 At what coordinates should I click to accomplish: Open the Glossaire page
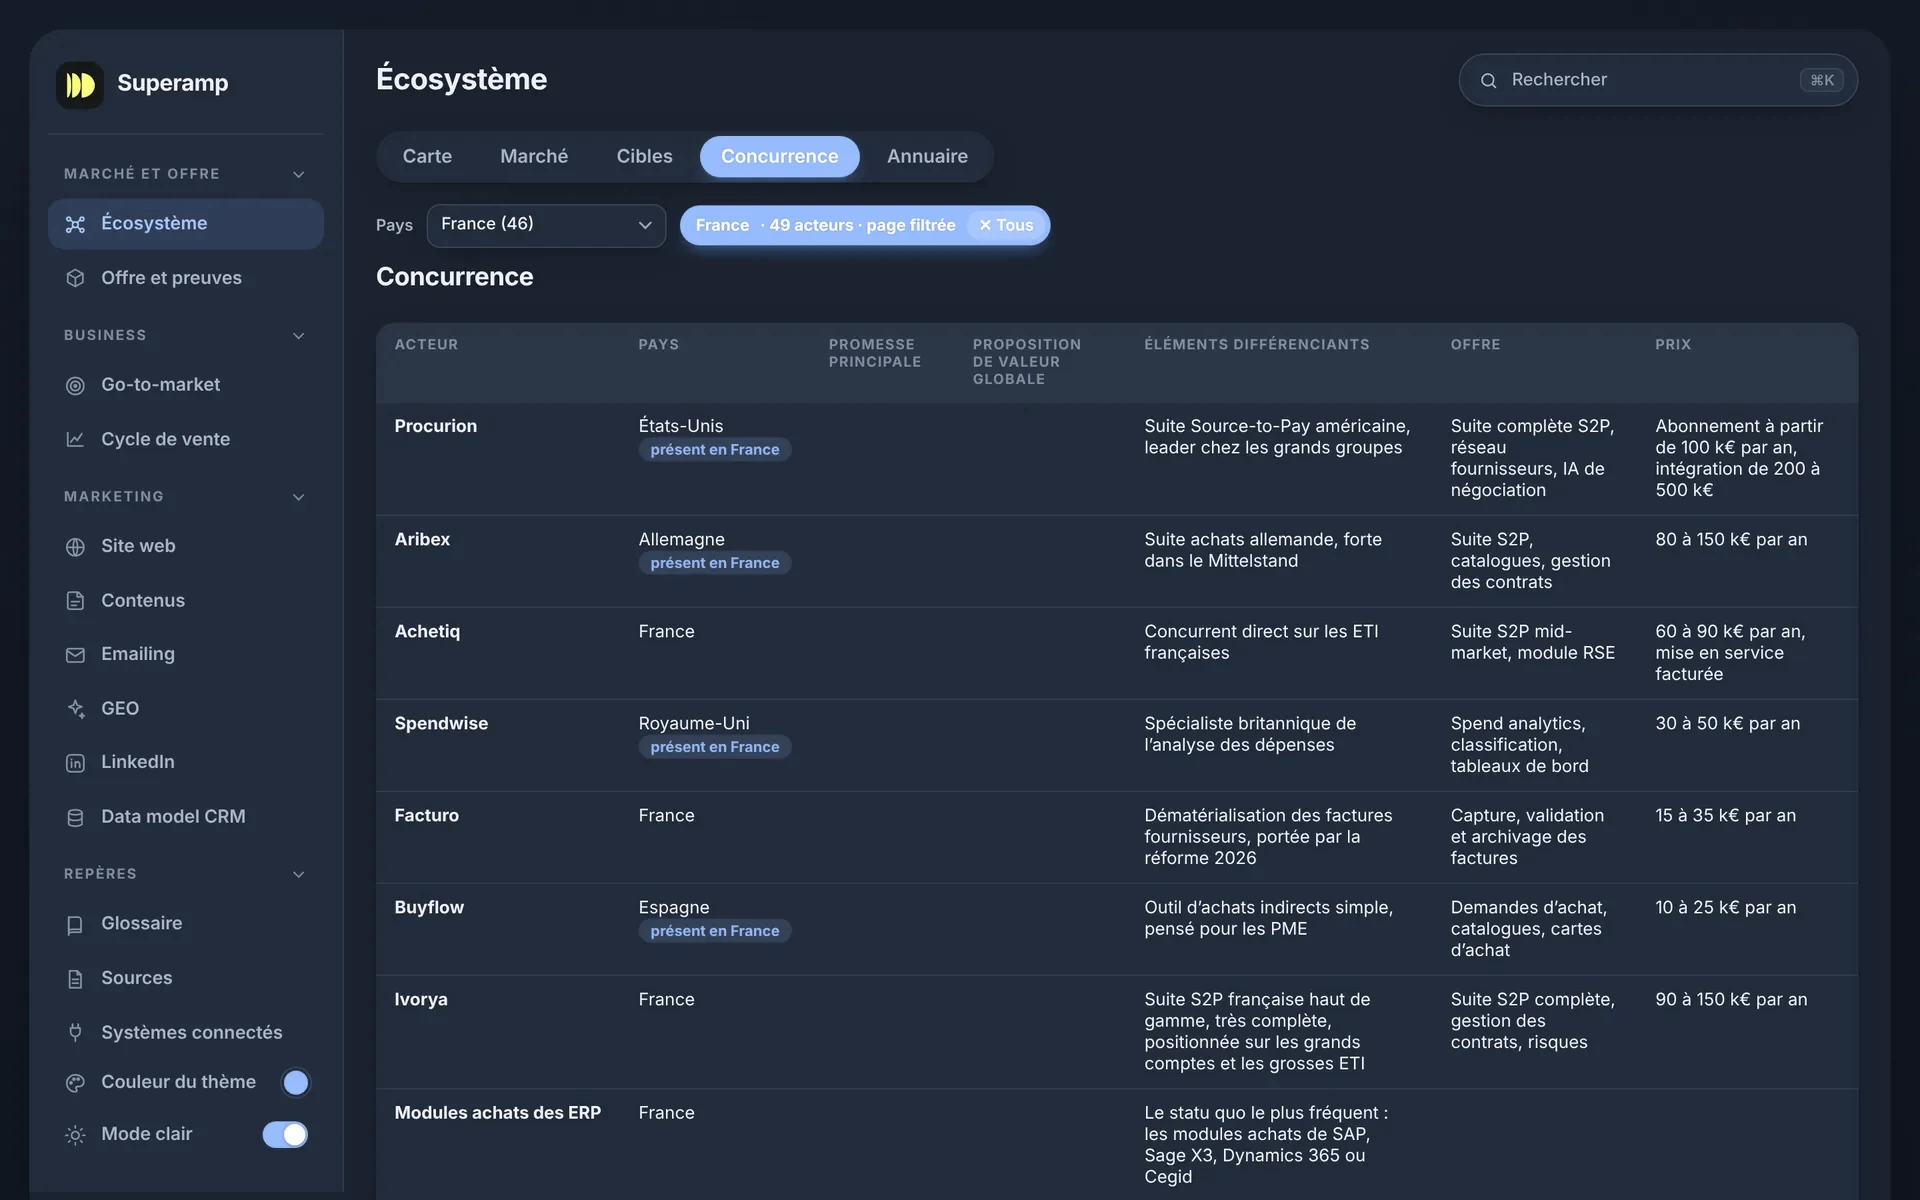pos(186,924)
